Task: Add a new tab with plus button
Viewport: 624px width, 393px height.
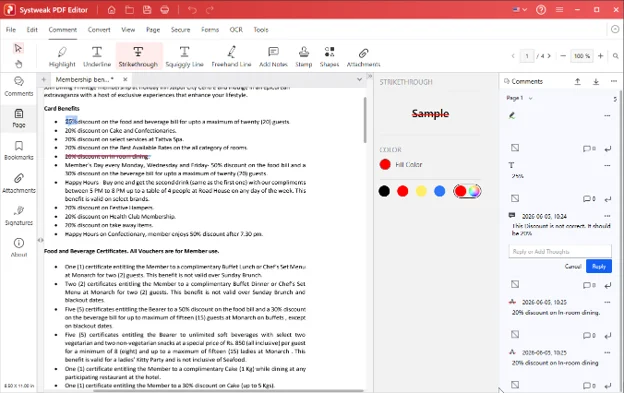Action: pyautogui.click(x=43, y=80)
